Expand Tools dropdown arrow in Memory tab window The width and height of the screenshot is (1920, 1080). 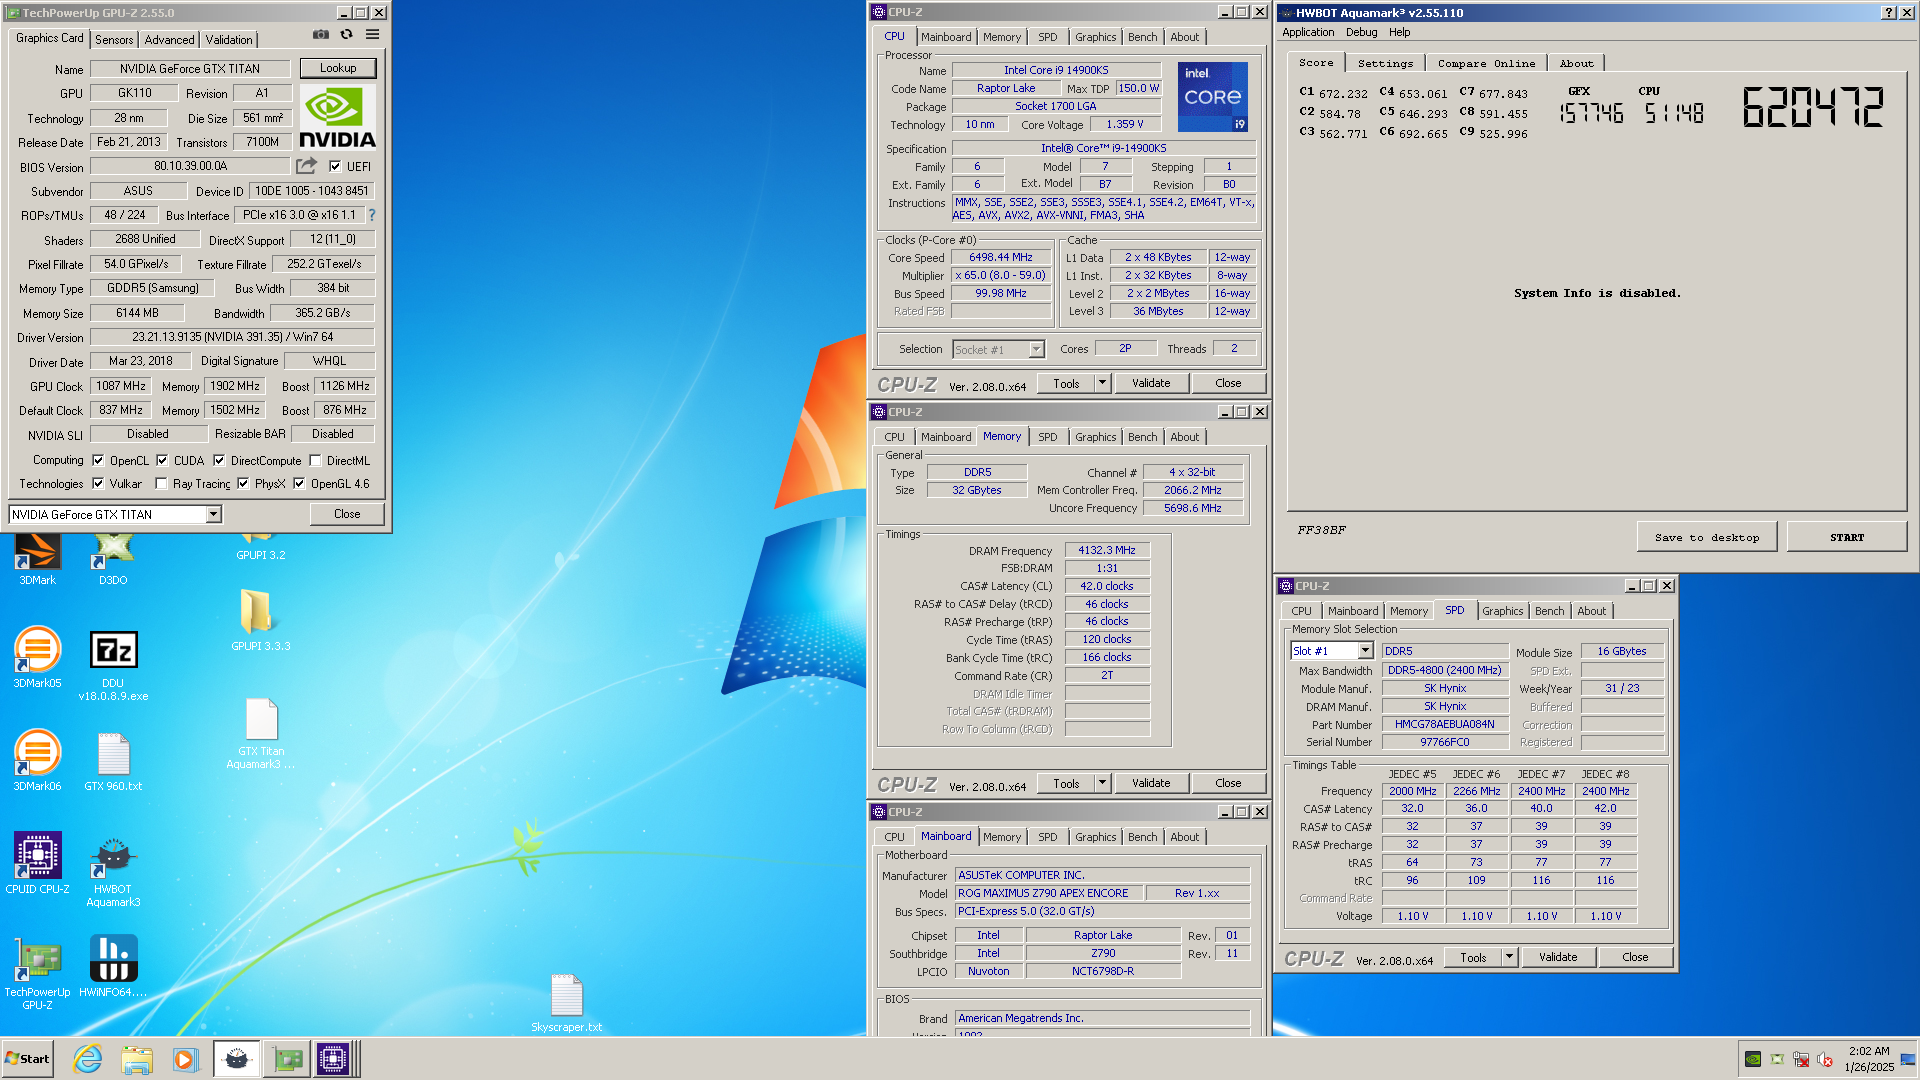(1102, 783)
